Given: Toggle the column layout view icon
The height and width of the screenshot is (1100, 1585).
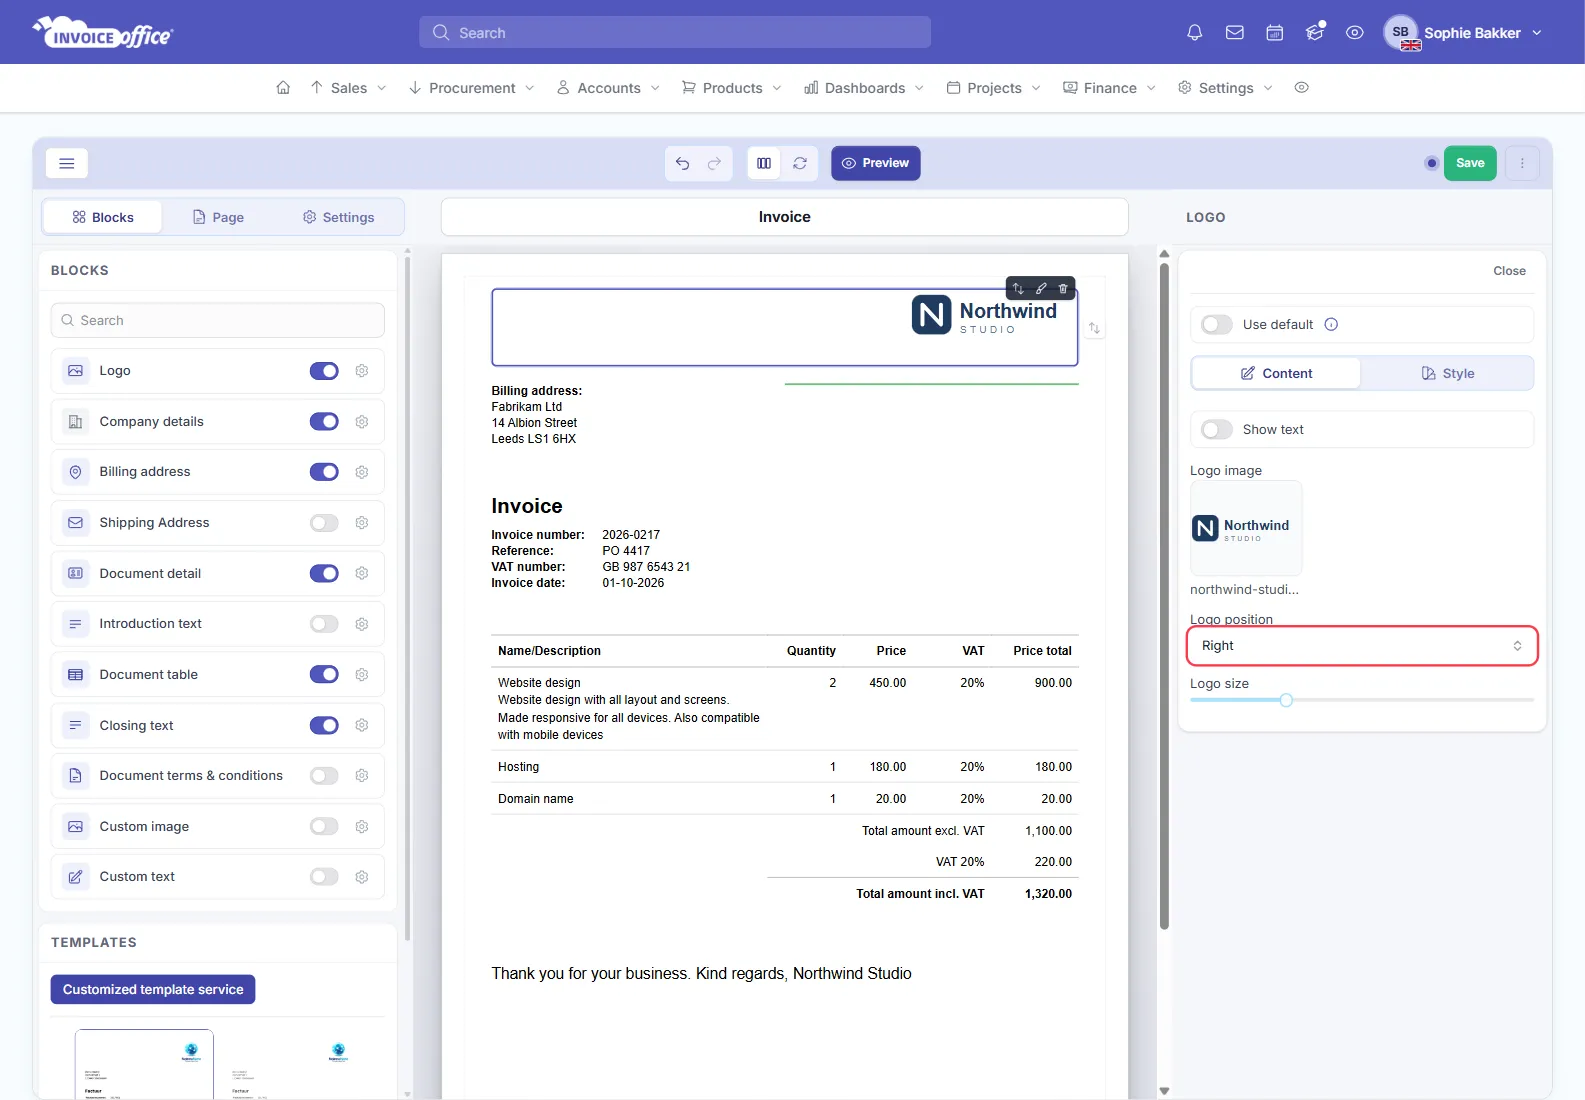Looking at the screenshot, I should point(764,163).
